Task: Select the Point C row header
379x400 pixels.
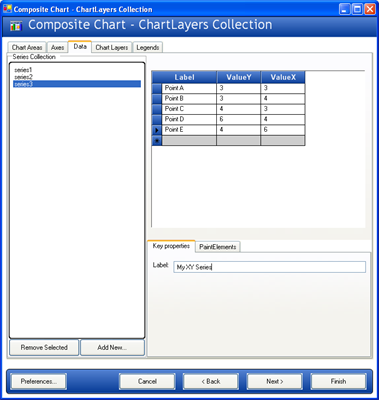Action: pyautogui.click(x=157, y=109)
